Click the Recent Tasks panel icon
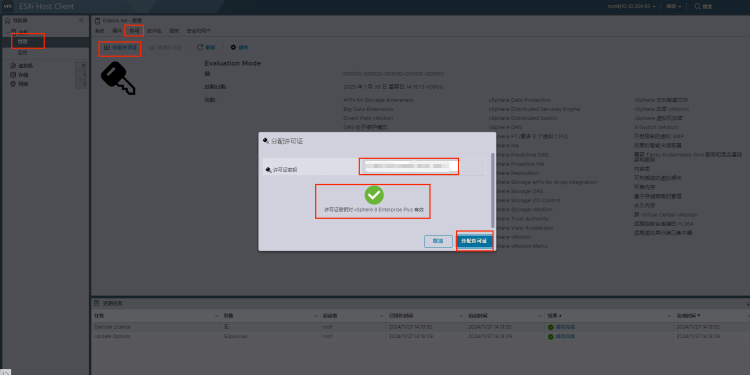Viewport: 750px width, 375px height. 97,303
